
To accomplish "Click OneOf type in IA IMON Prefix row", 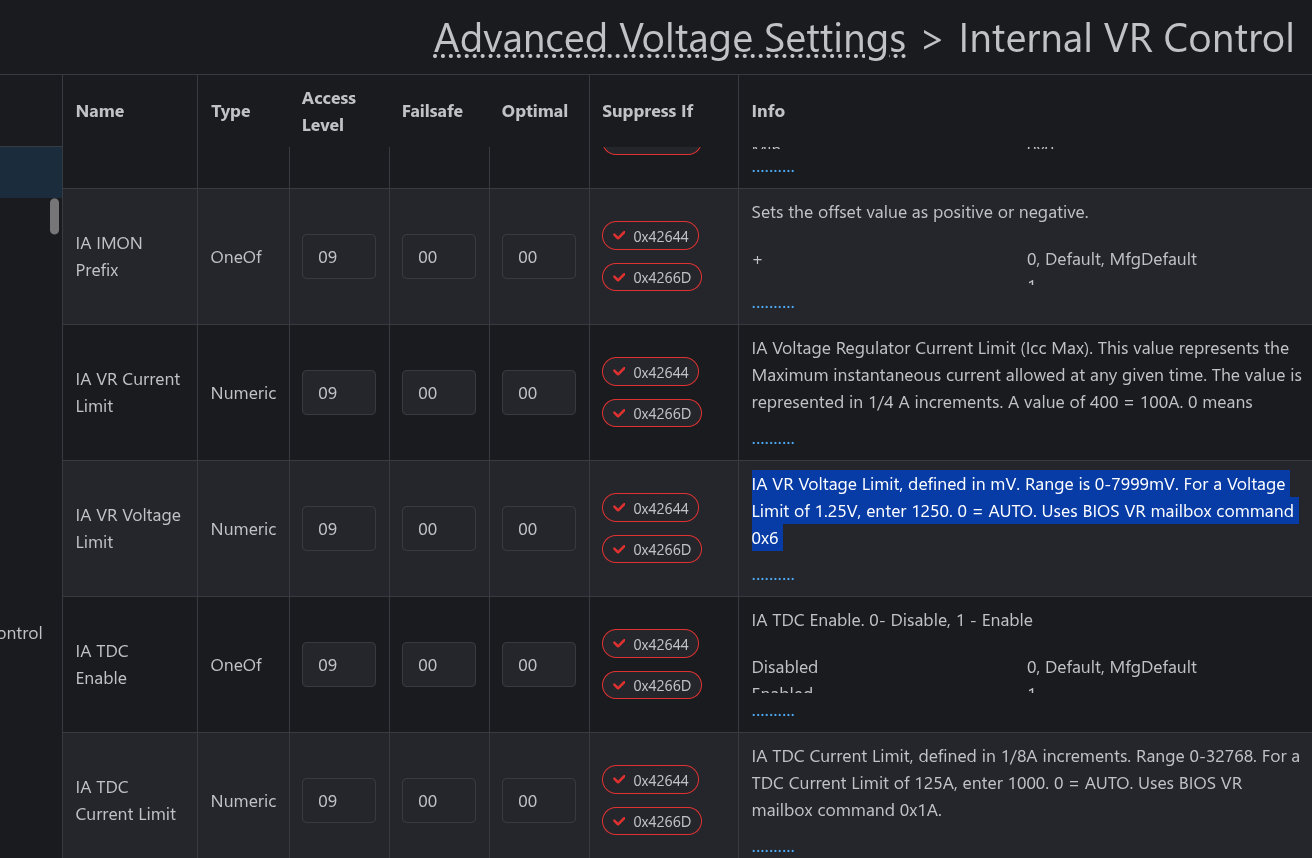I will [236, 257].
